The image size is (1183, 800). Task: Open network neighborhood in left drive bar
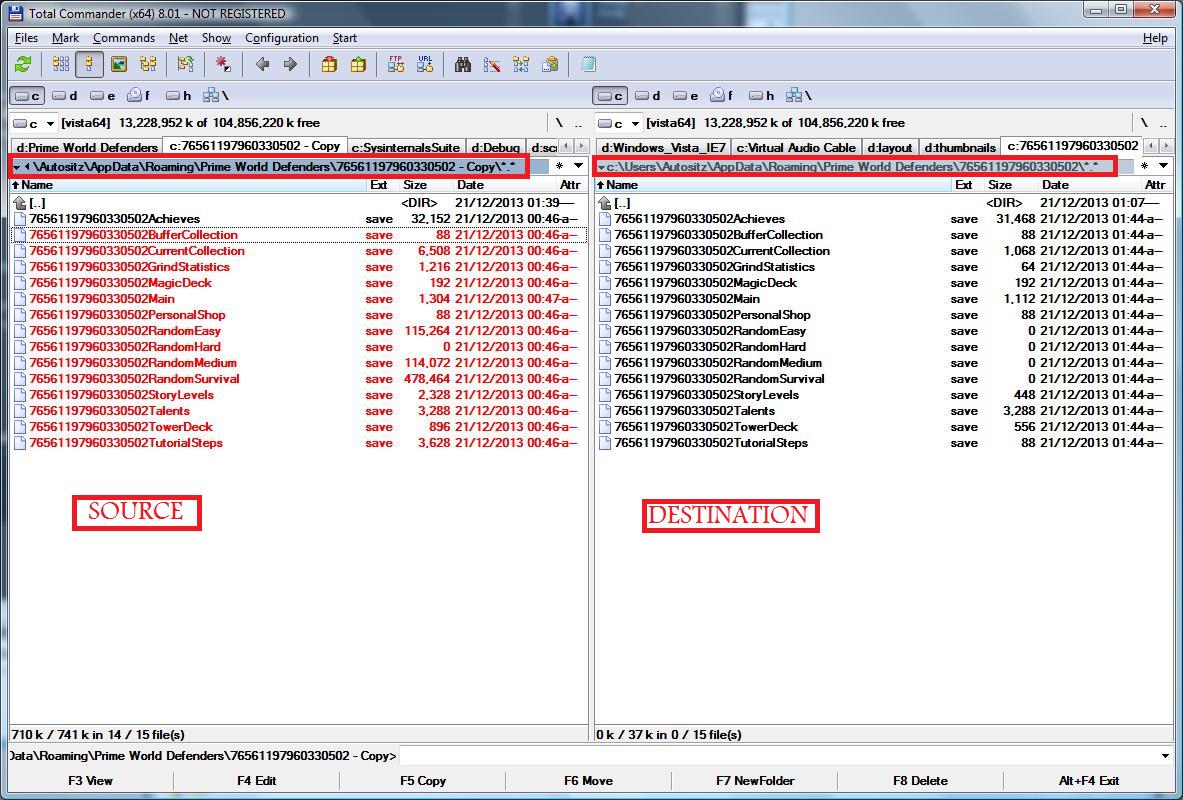(216, 96)
